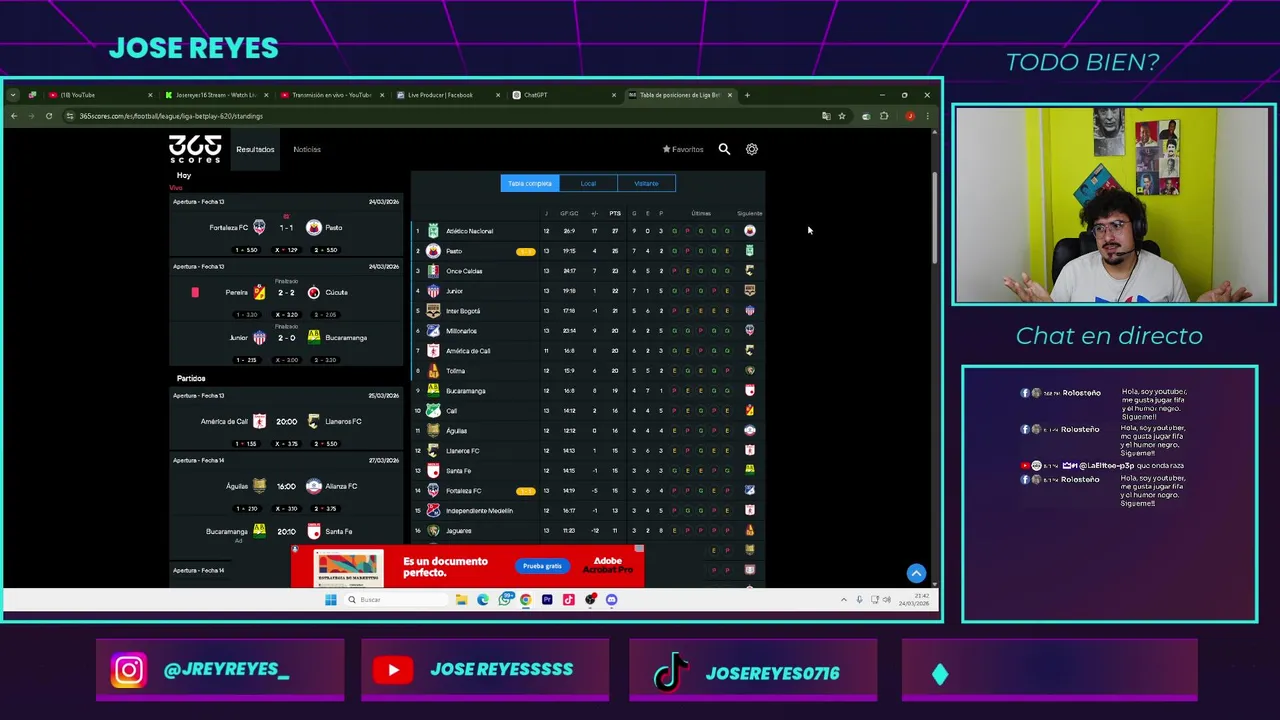Bookmark this page with the star icon
This screenshot has width=1280, height=720.
click(x=841, y=116)
